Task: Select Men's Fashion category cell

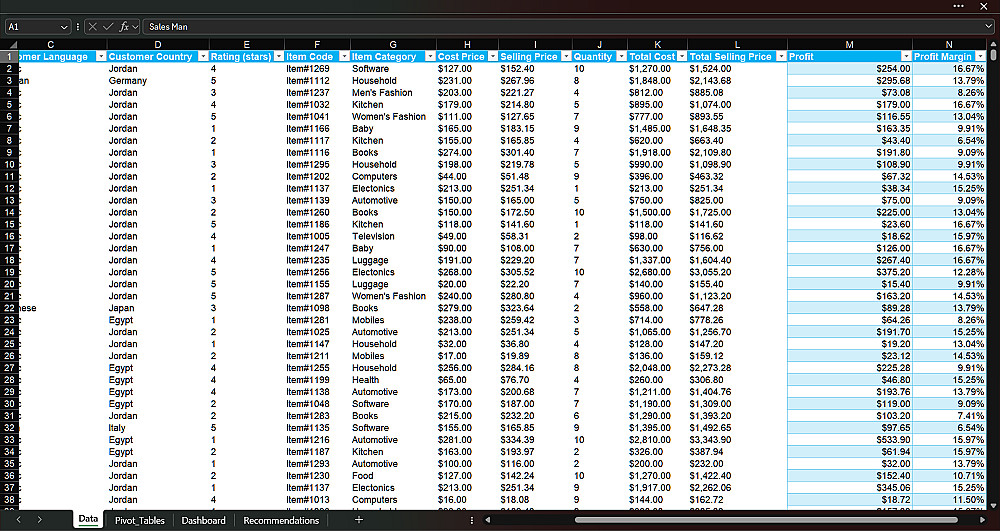Action: (393, 93)
